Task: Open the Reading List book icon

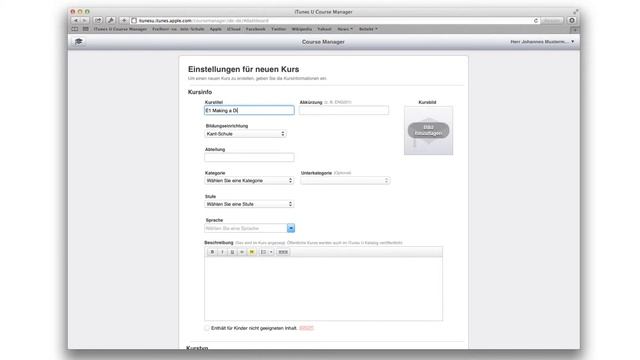Action: 75,29
